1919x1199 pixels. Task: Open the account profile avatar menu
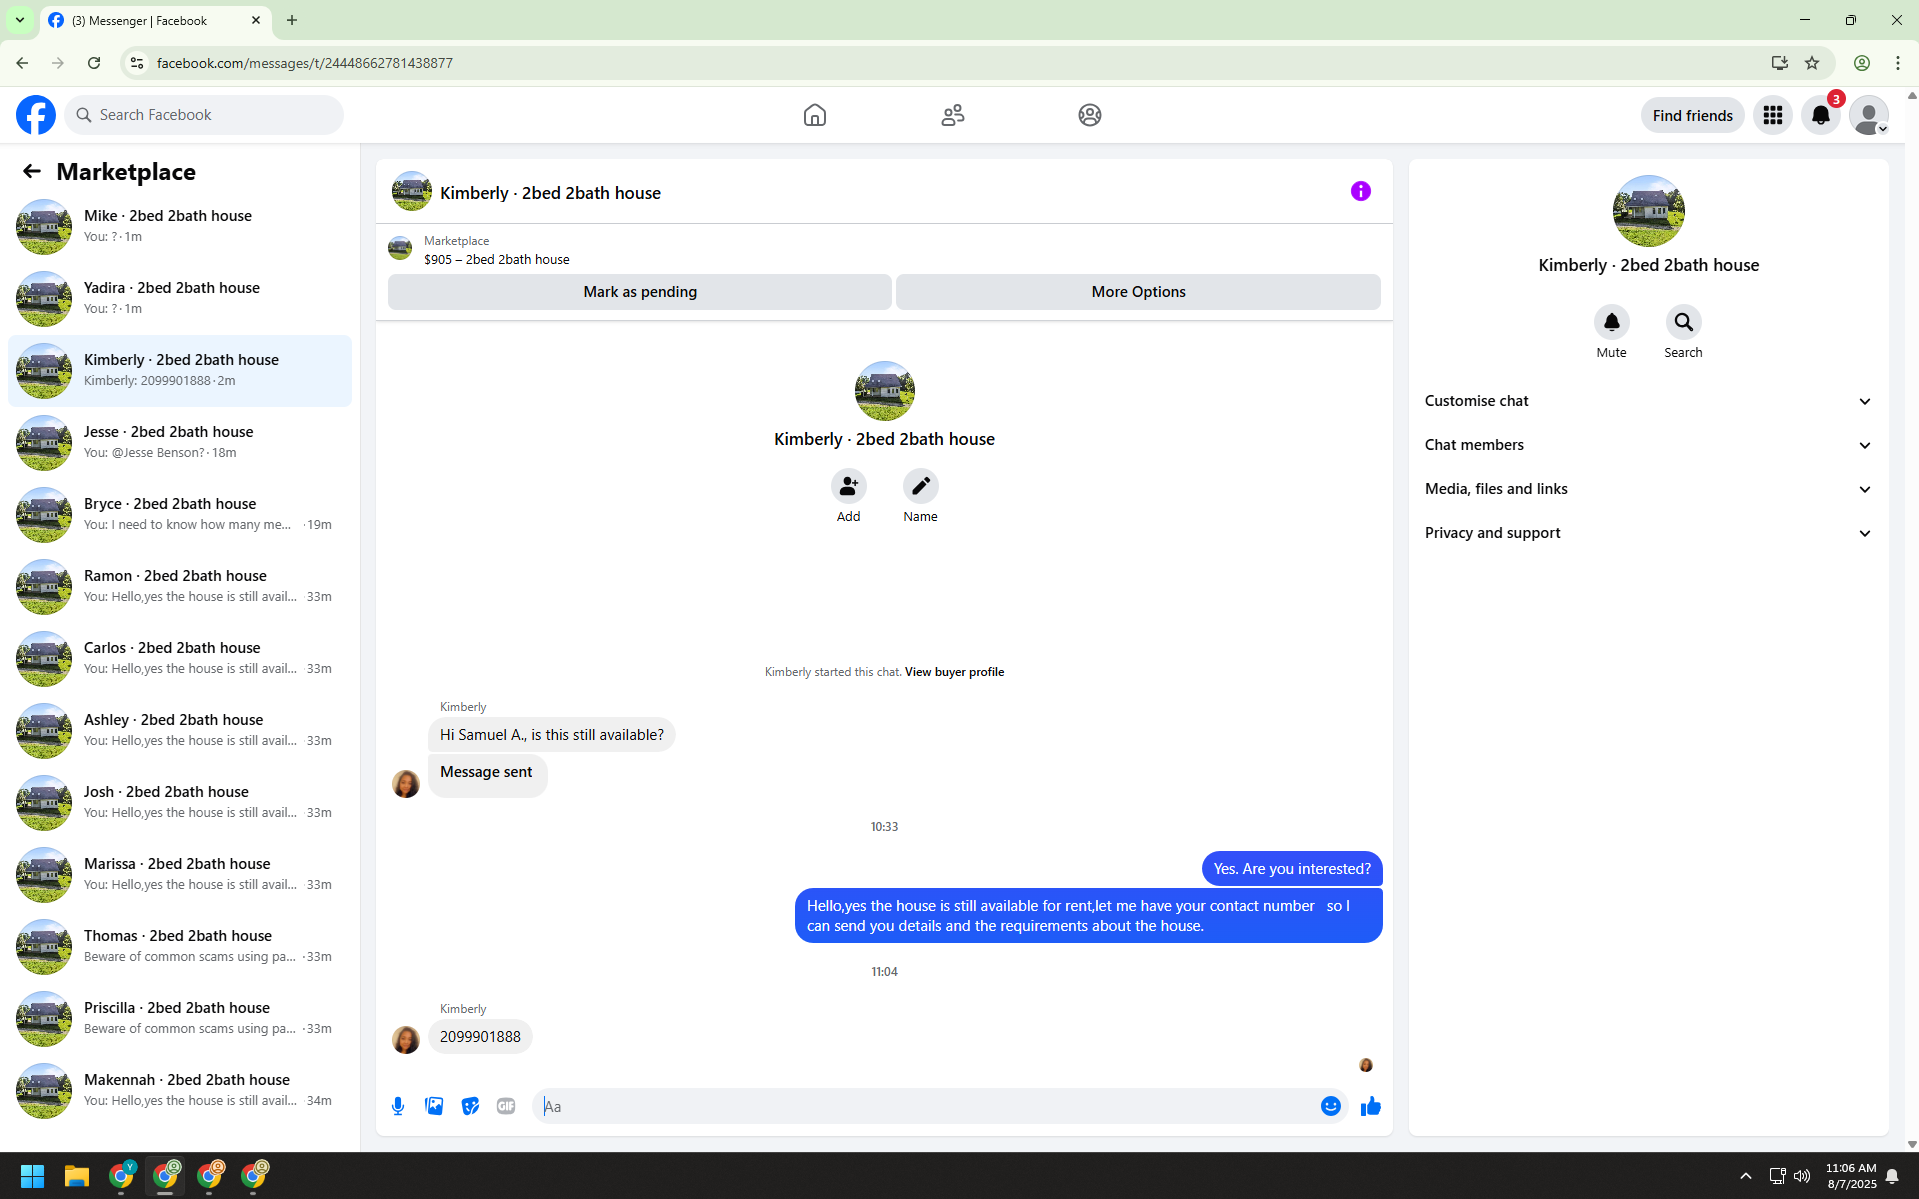1869,115
